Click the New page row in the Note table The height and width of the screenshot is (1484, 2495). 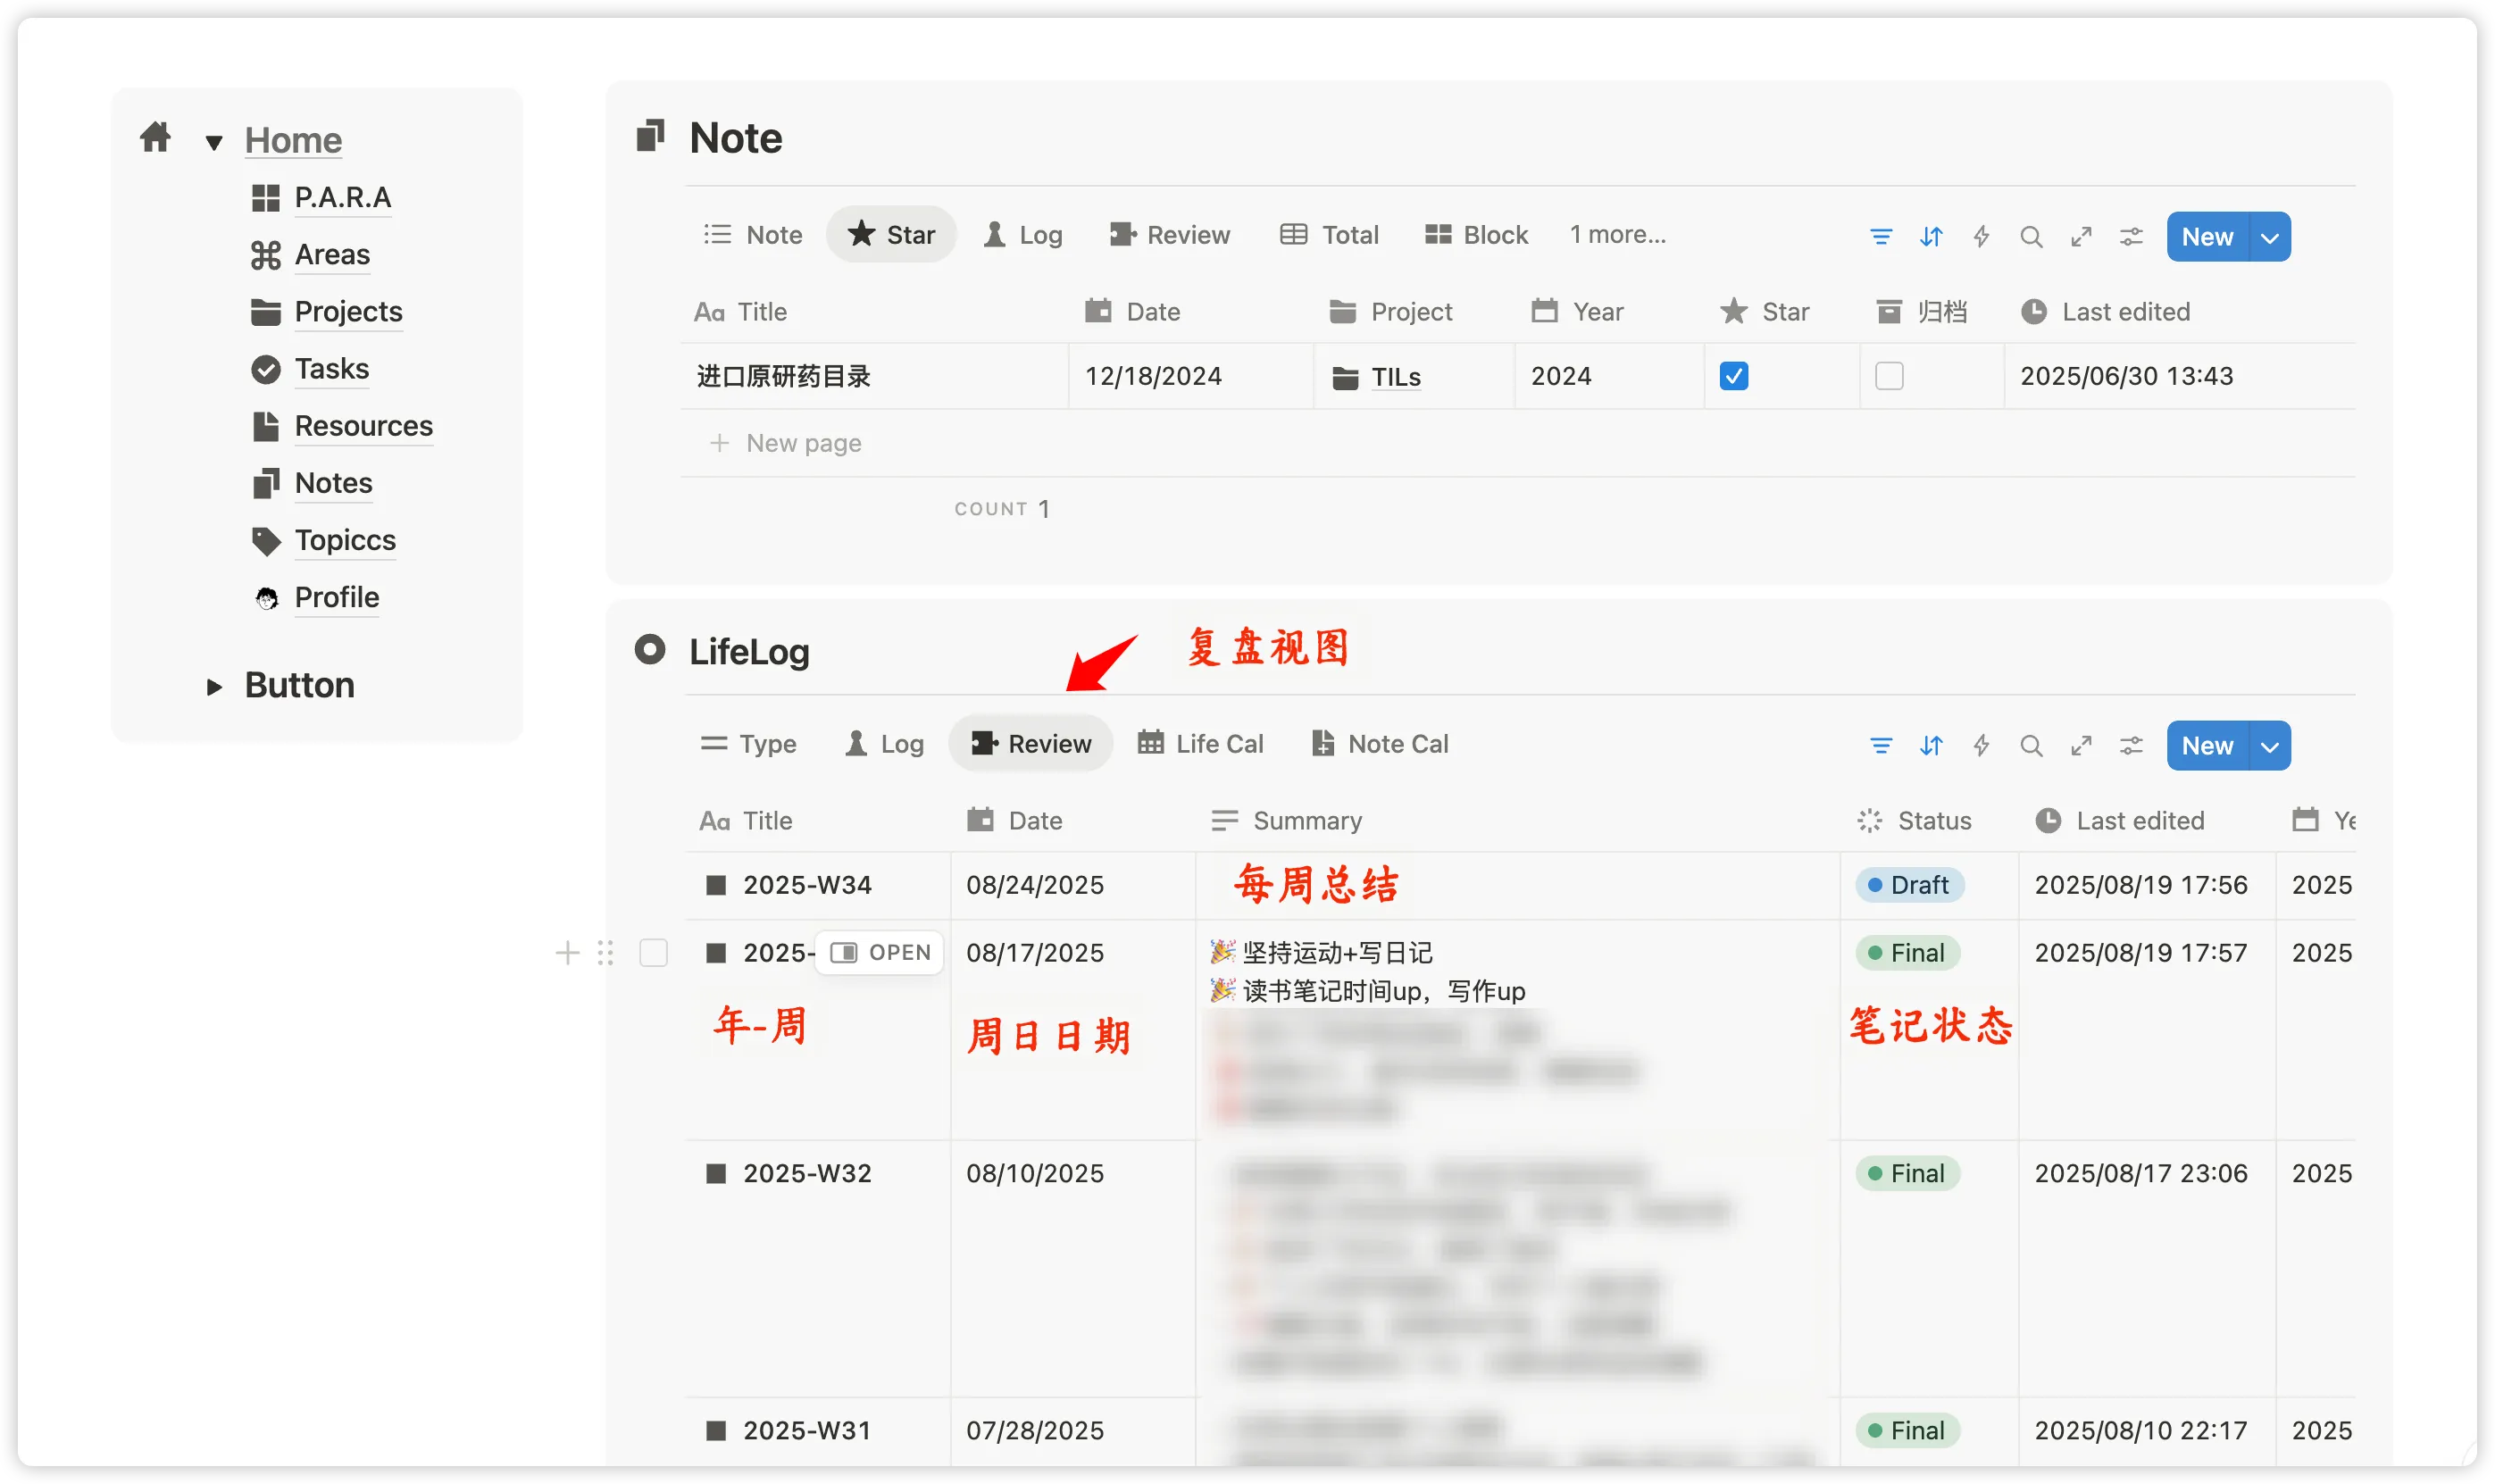(x=803, y=443)
